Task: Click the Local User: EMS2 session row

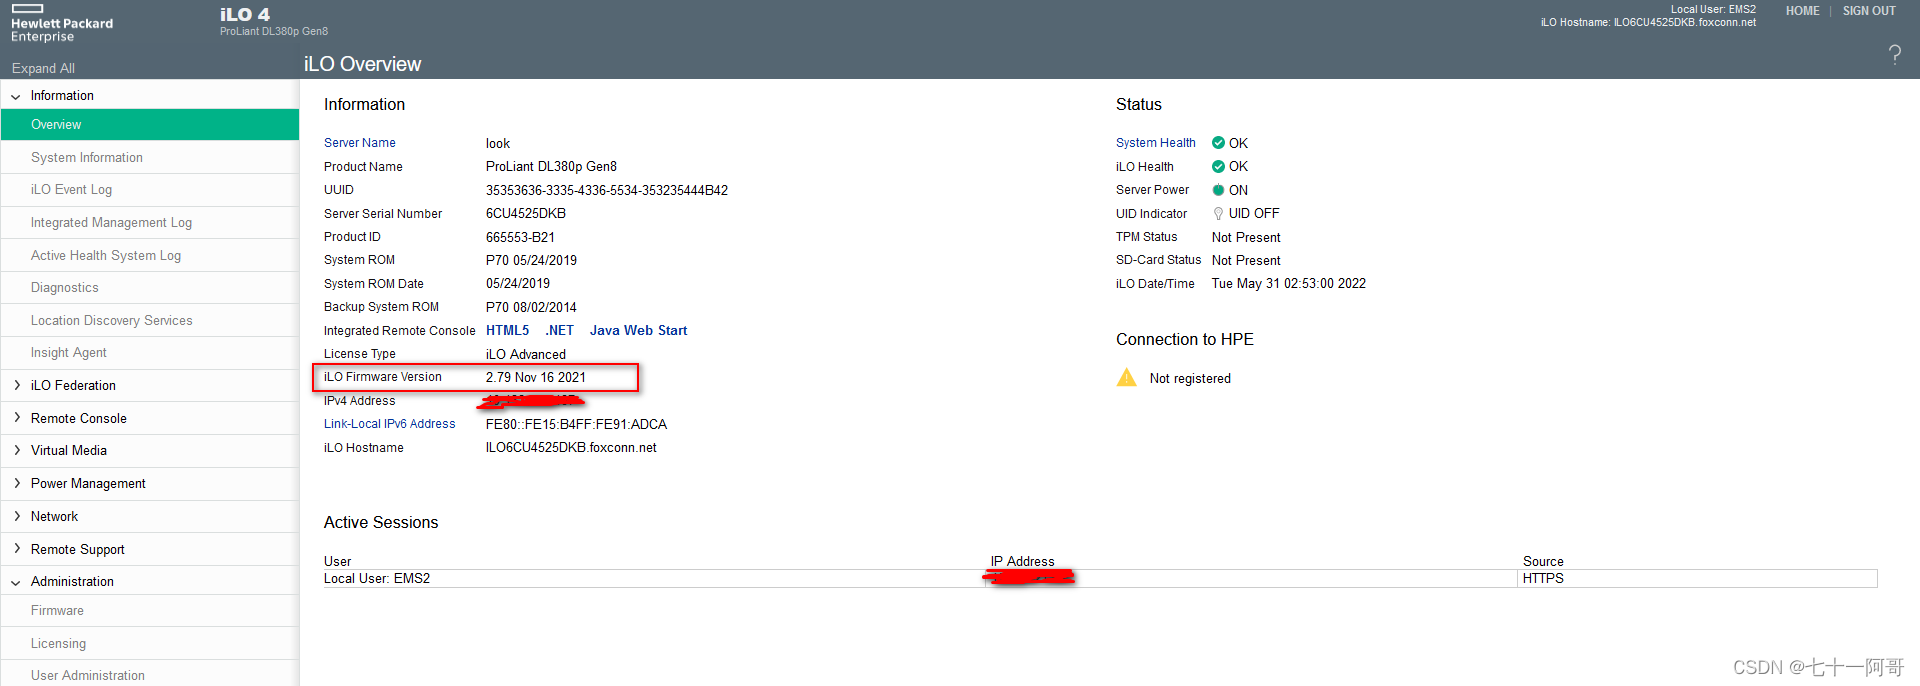Action: point(1100,579)
